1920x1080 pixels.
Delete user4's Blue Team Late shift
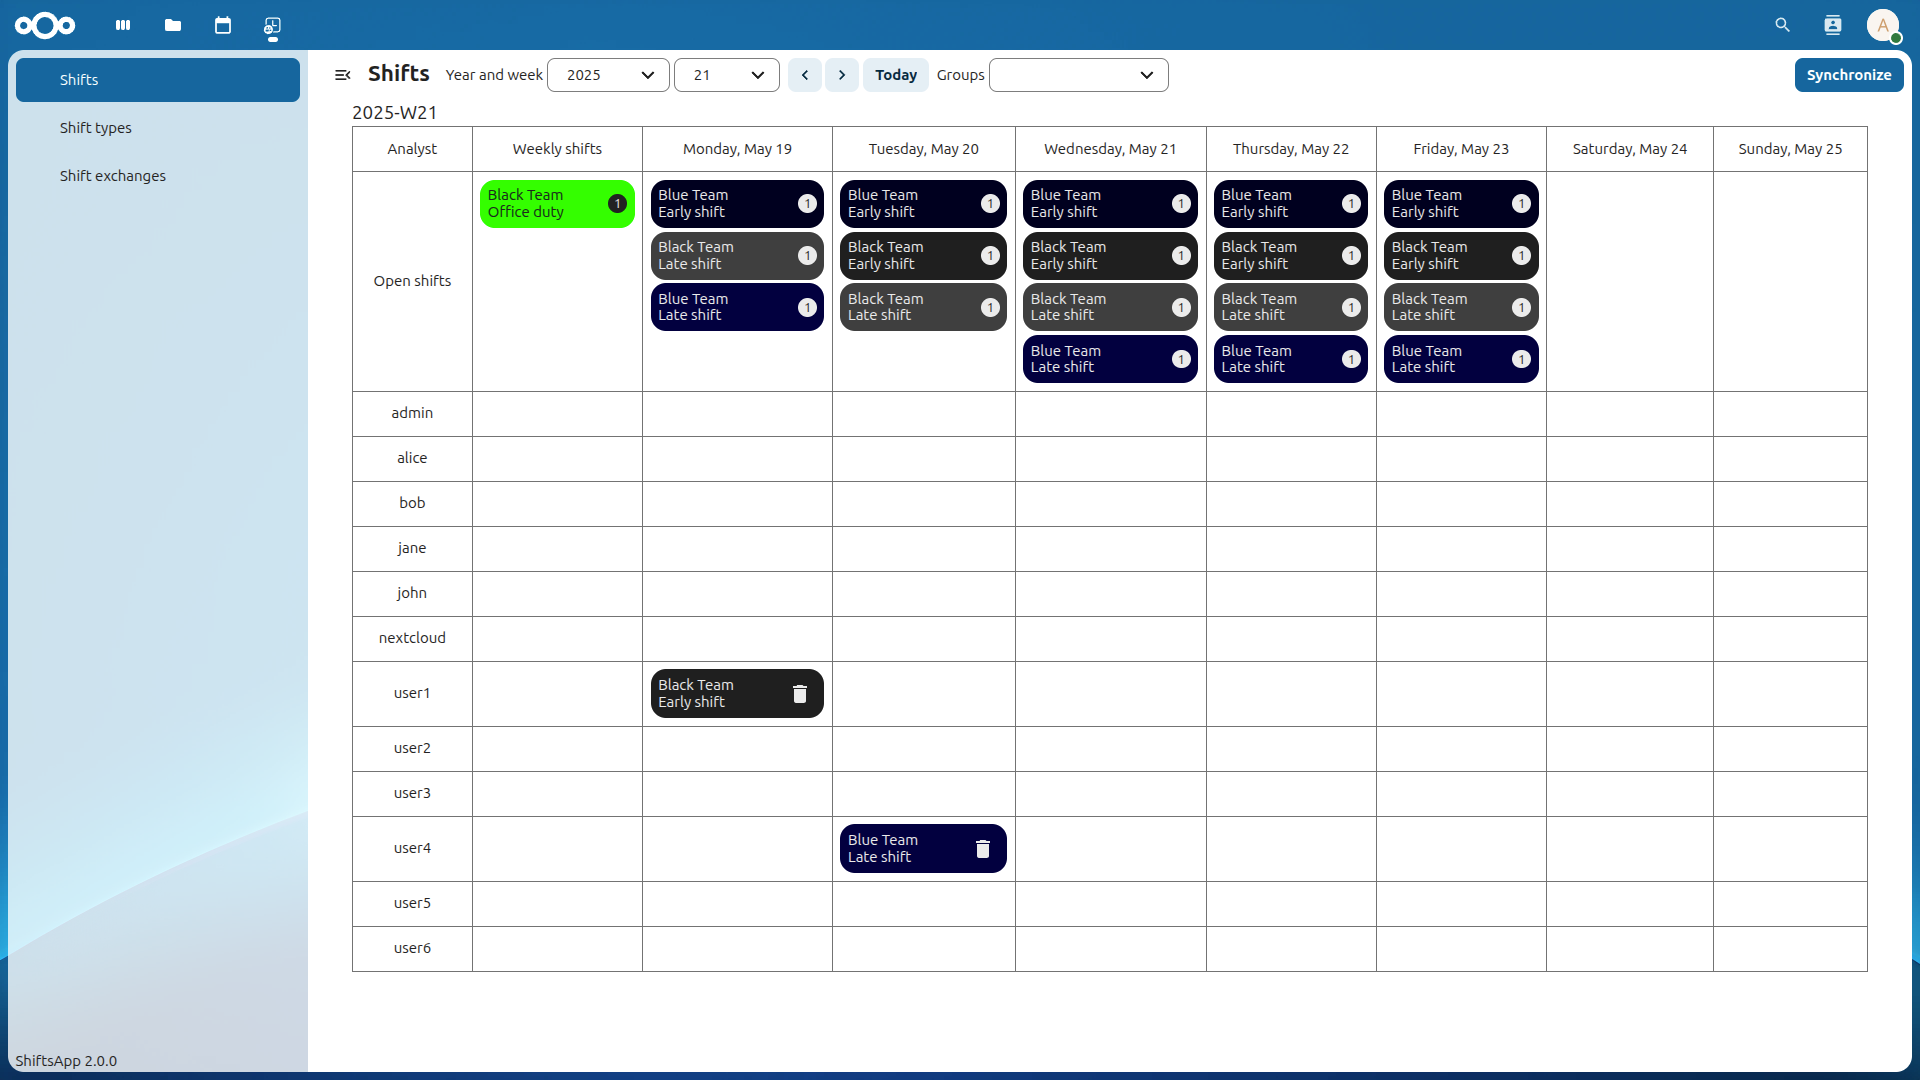[983, 849]
